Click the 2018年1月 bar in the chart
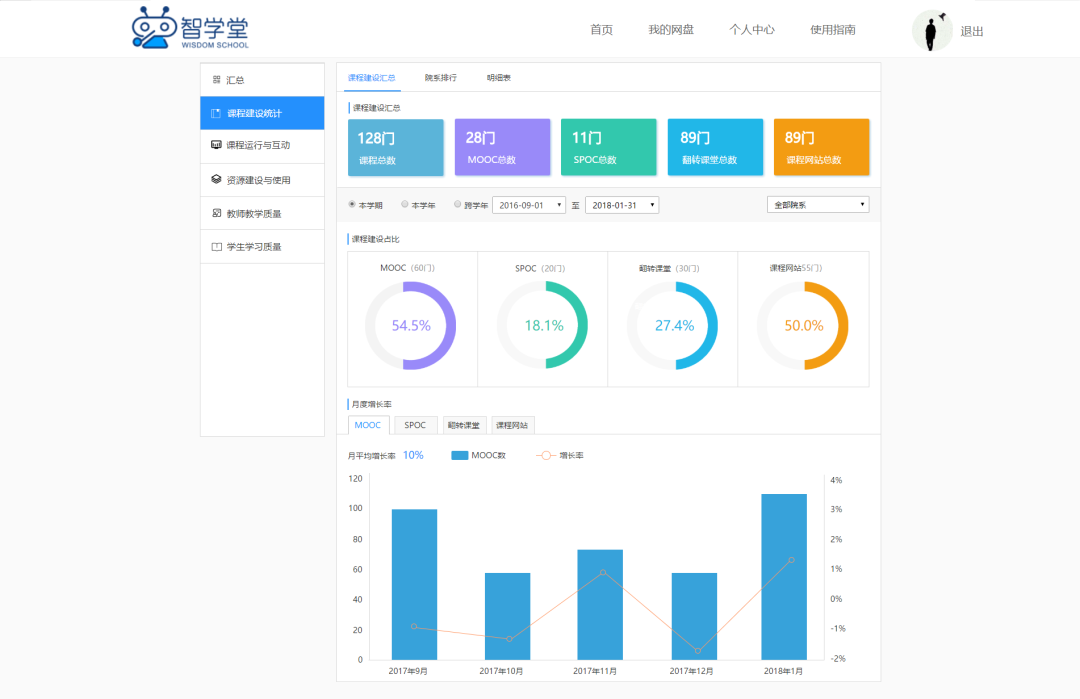The image size is (1080, 699). point(784,576)
